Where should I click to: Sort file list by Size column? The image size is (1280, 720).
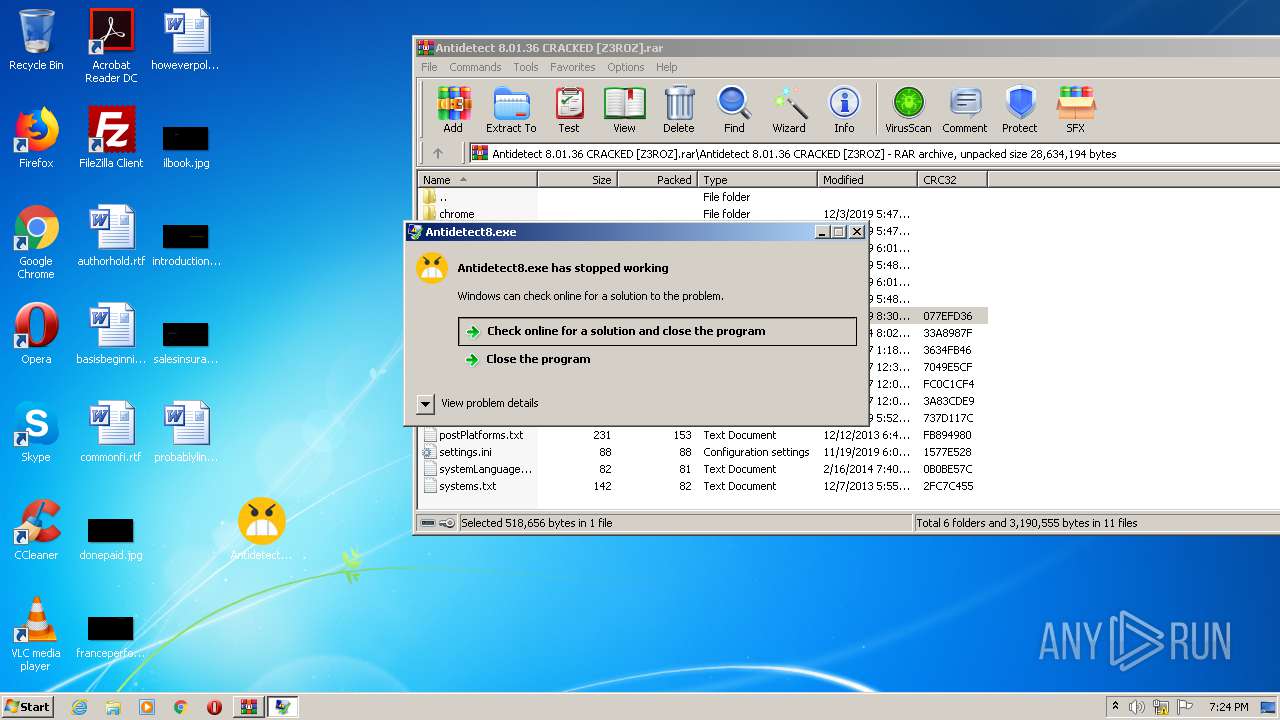(578, 180)
